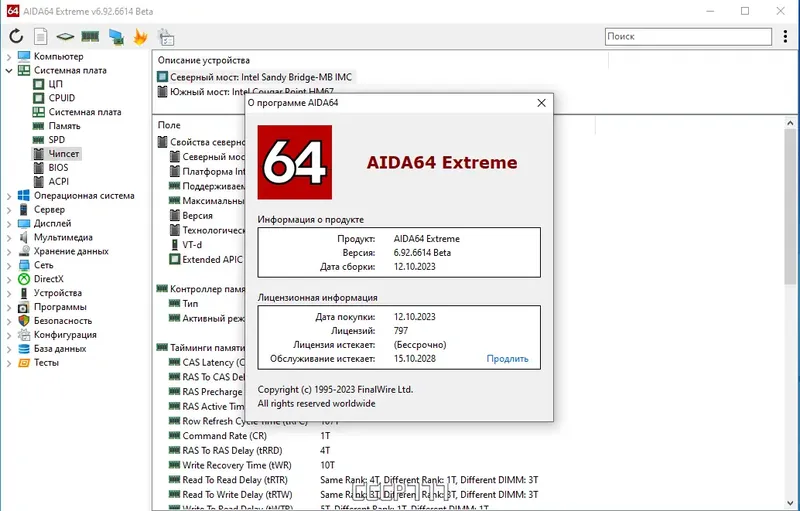The width and height of the screenshot is (800, 511).
Task: Click the vertical scrollbar thumb
Action: click(x=790, y=207)
